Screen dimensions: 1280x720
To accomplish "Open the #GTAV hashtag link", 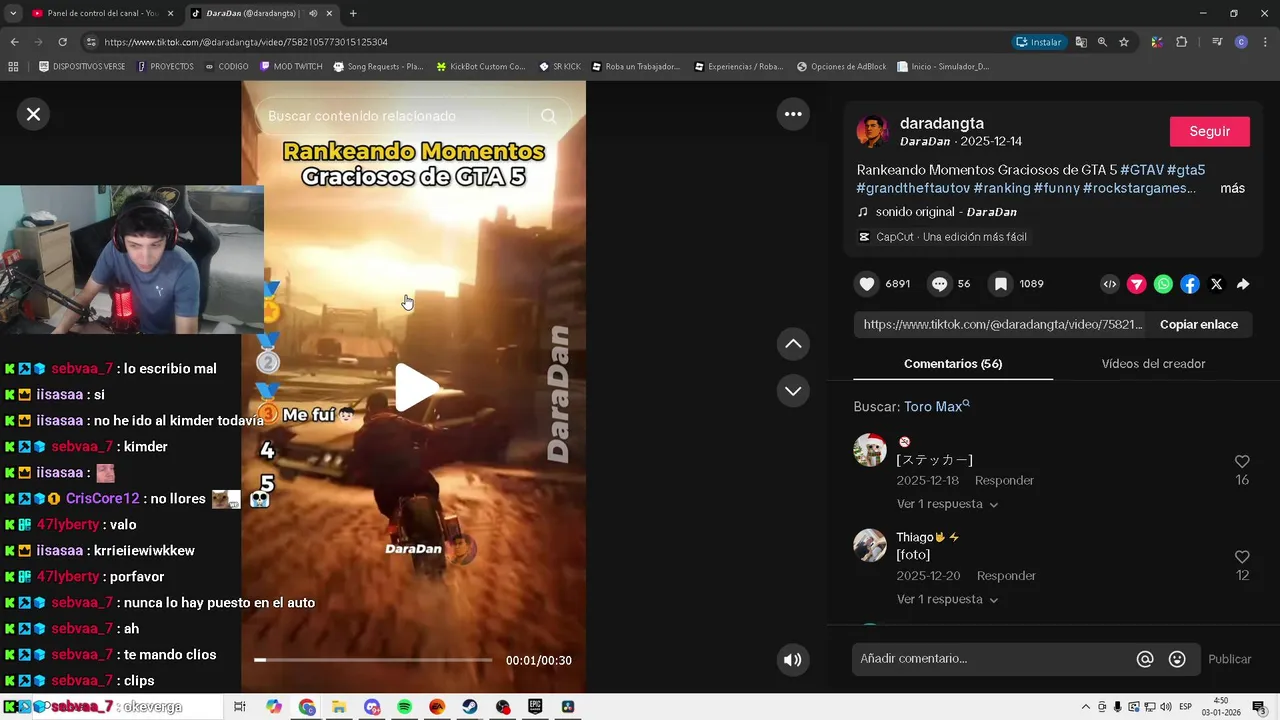I will (x=1141, y=170).
